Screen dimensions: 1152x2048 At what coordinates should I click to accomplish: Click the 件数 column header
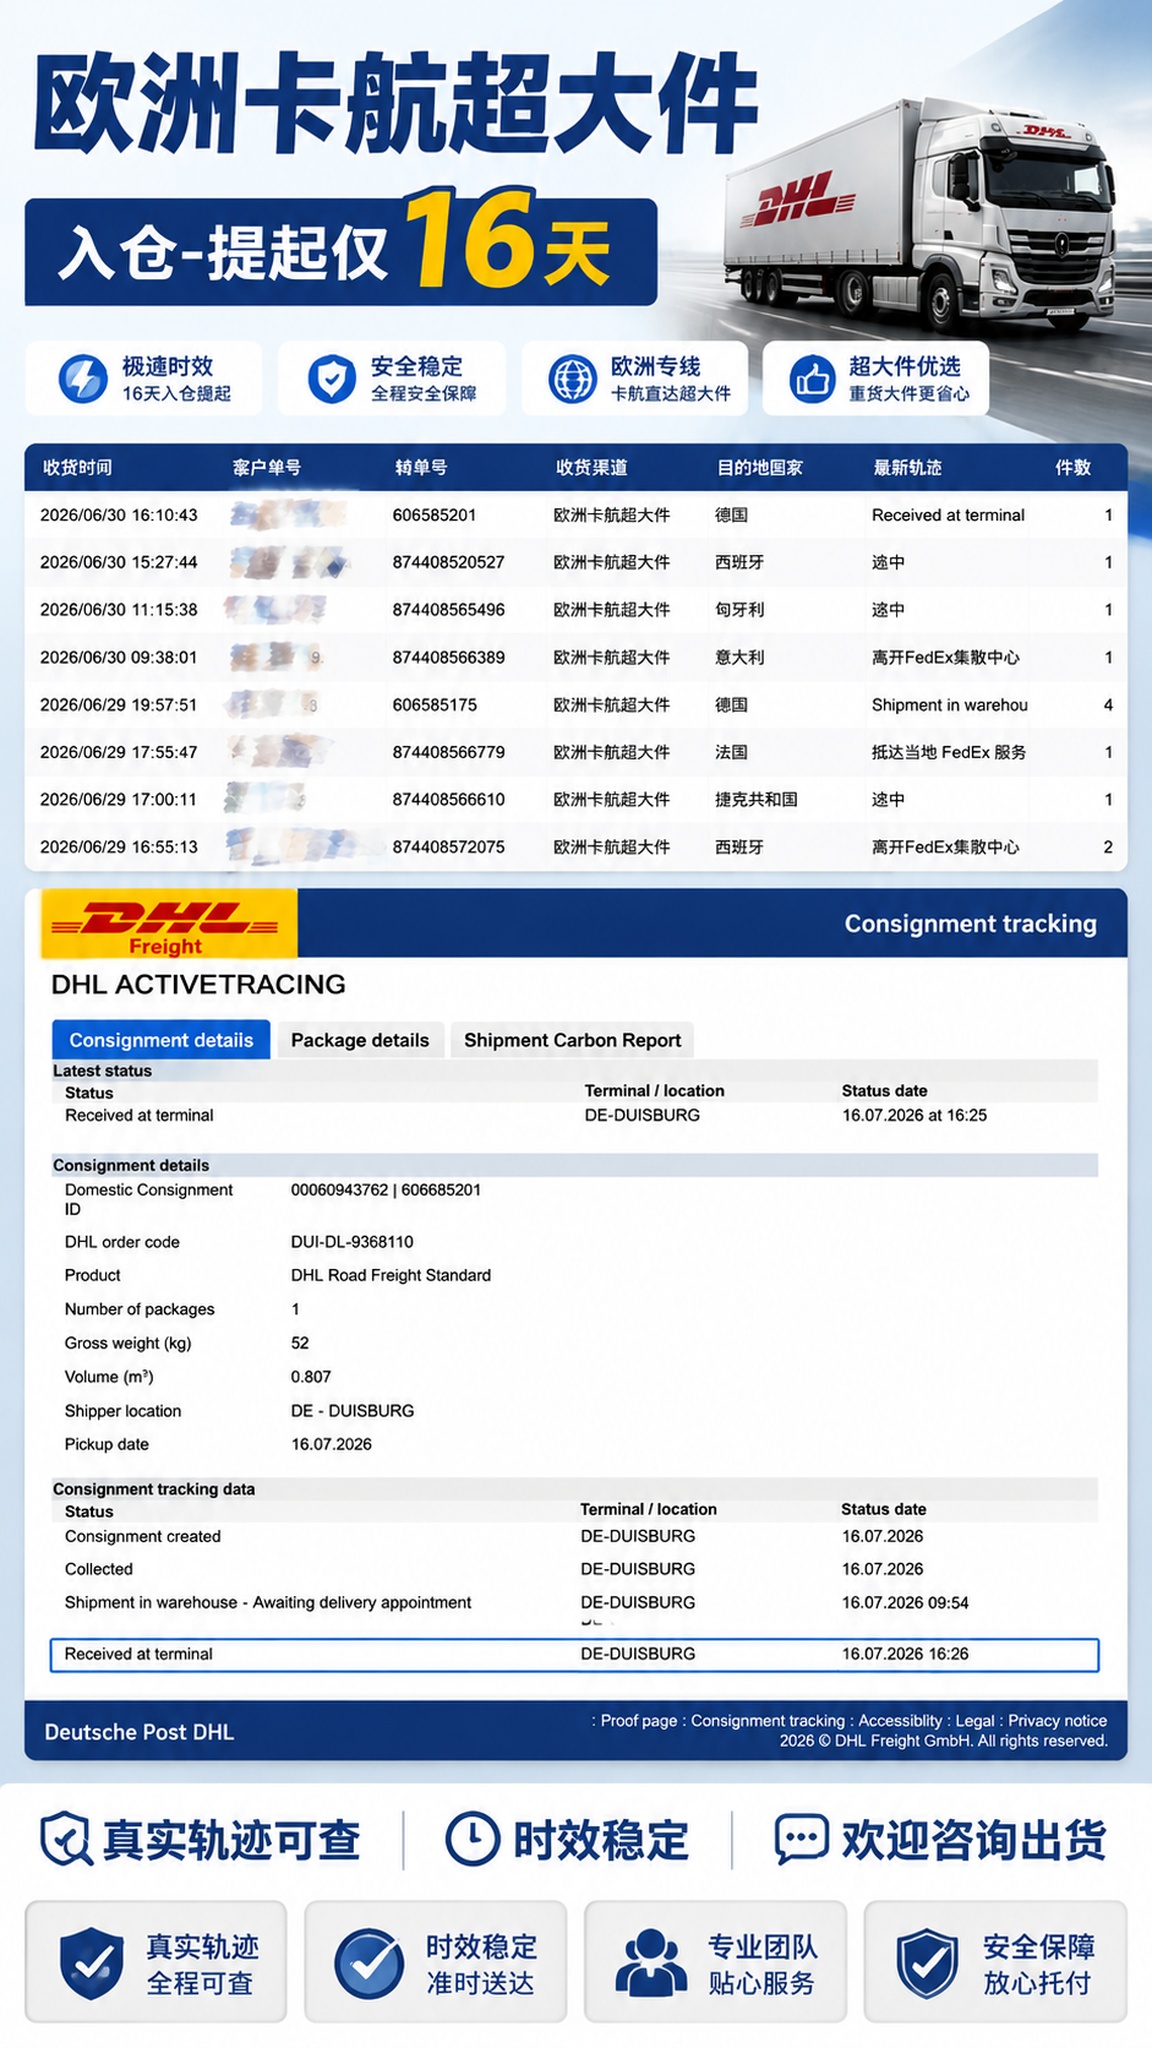[1073, 467]
